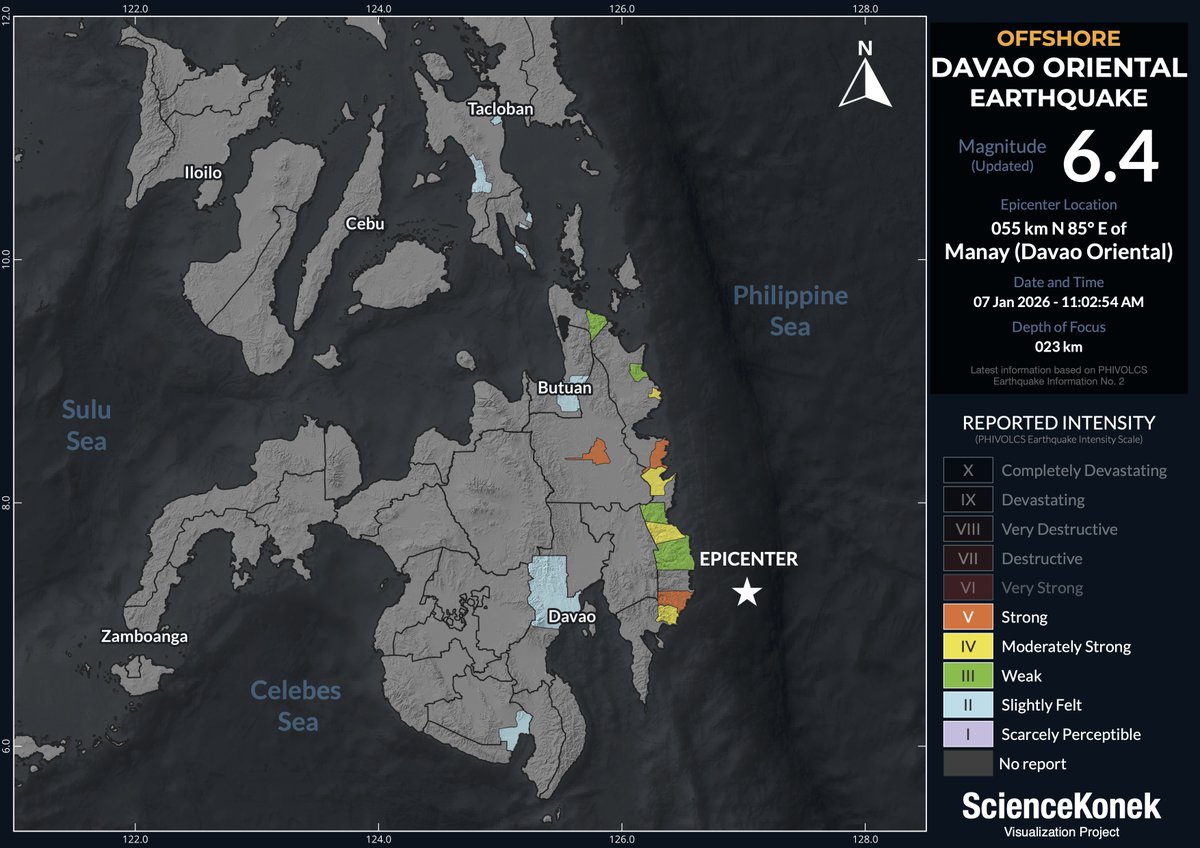Click the 'EPICENTER' label on map
The image size is (1200, 848).
748,559
